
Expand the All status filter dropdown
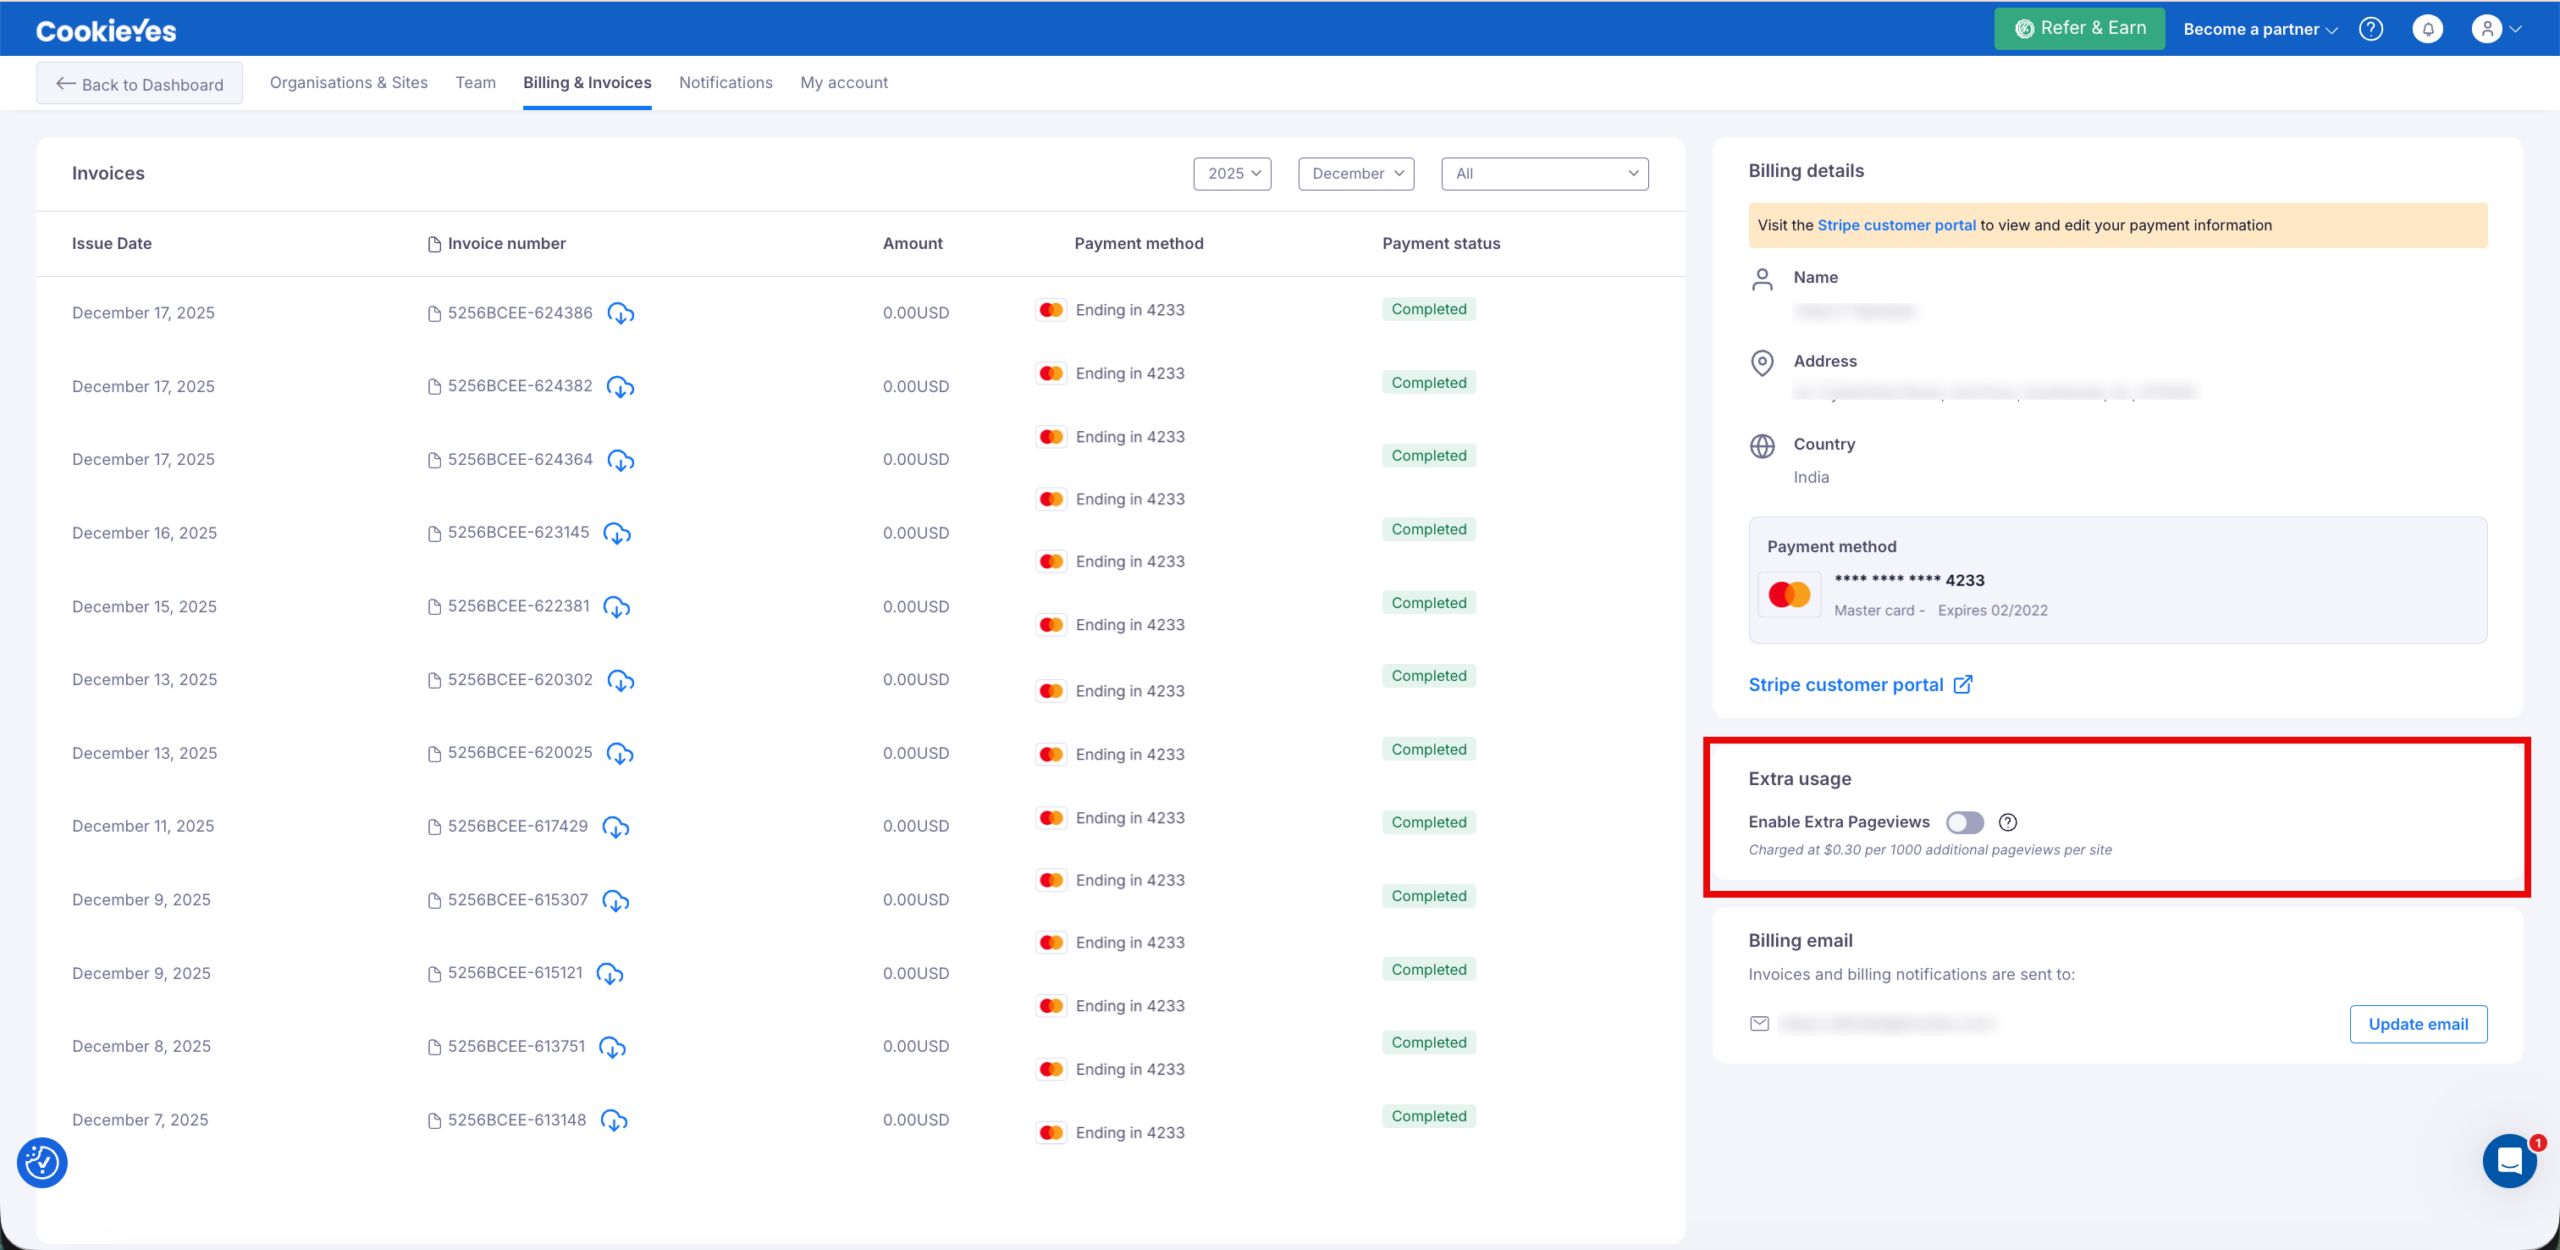[x=1544, y=174]
